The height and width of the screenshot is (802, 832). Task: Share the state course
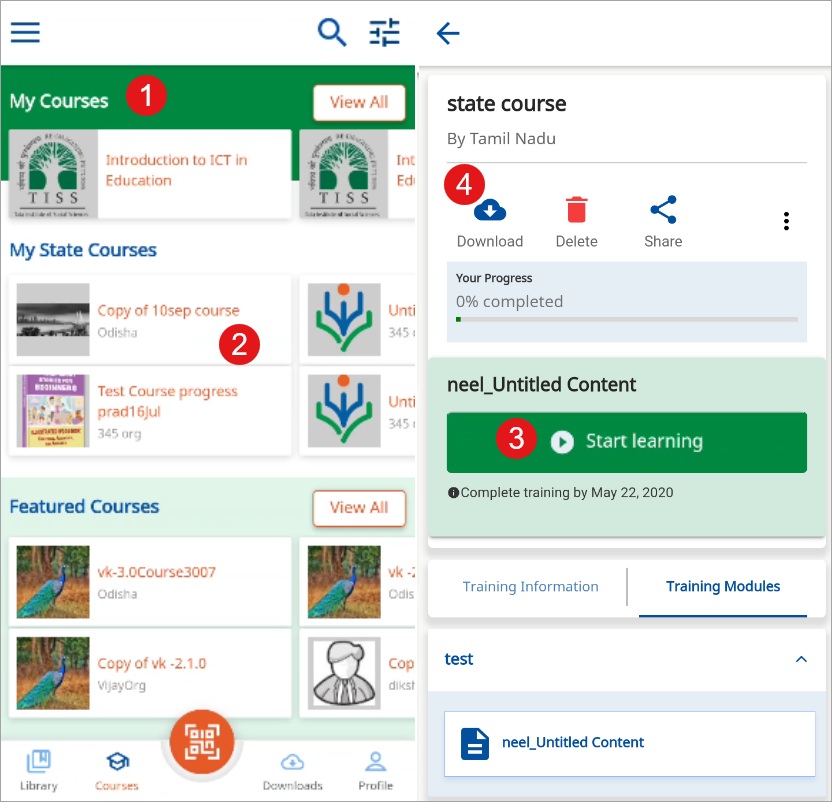[x=663, y=222]
